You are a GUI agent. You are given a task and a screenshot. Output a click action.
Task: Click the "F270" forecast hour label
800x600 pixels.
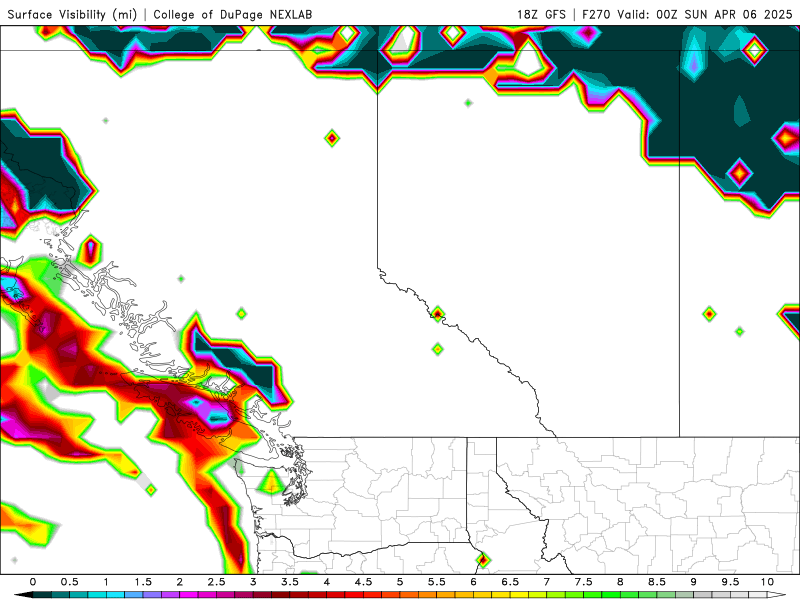[x=596, y=14]
